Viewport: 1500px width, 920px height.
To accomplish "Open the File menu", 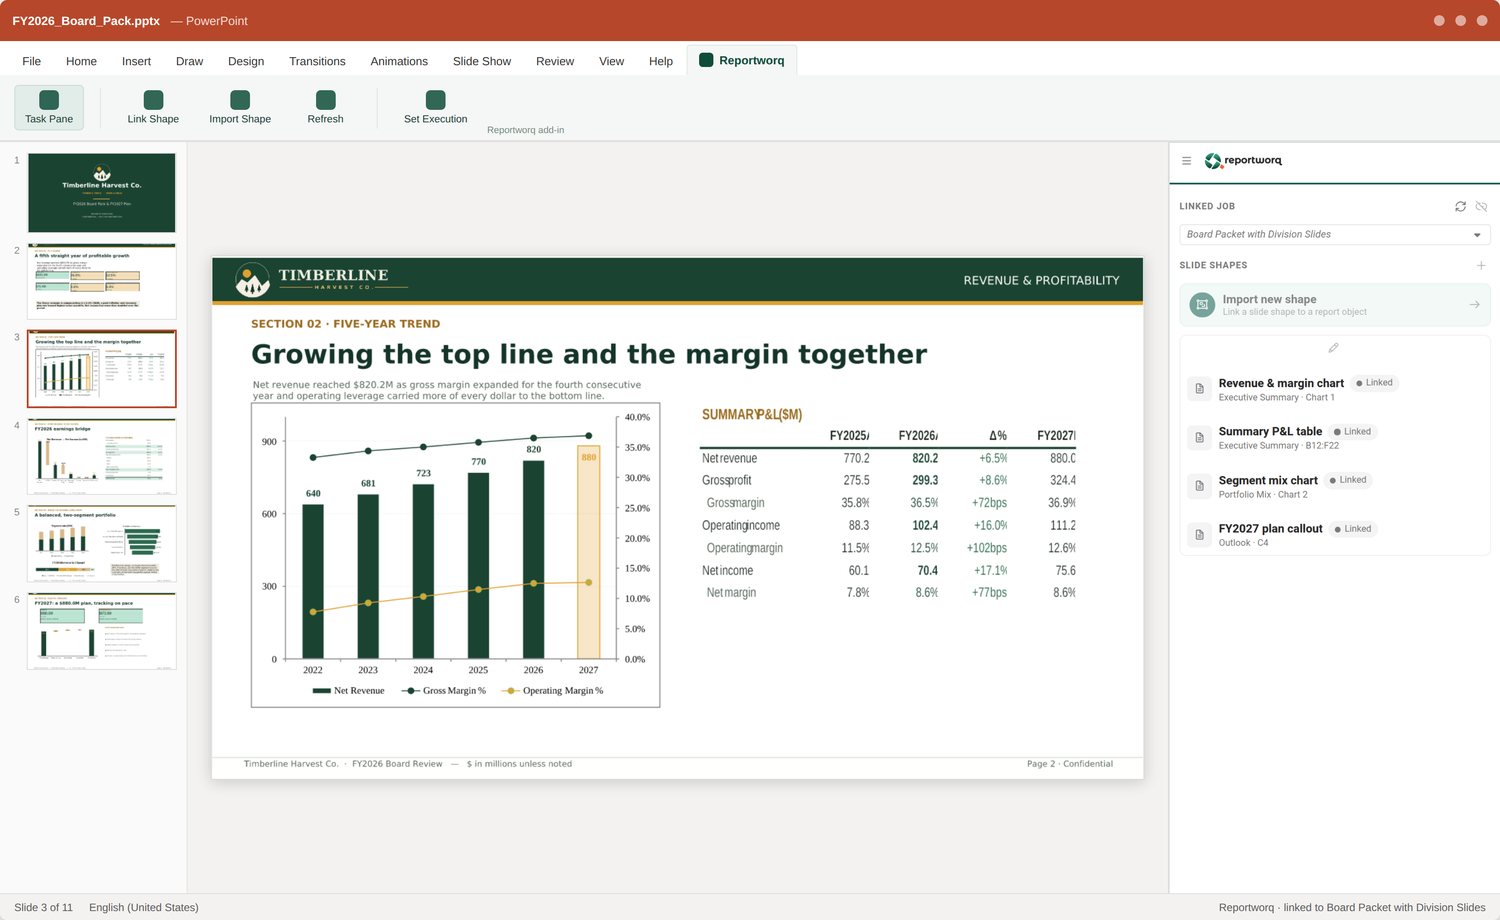I will point(32,61).
